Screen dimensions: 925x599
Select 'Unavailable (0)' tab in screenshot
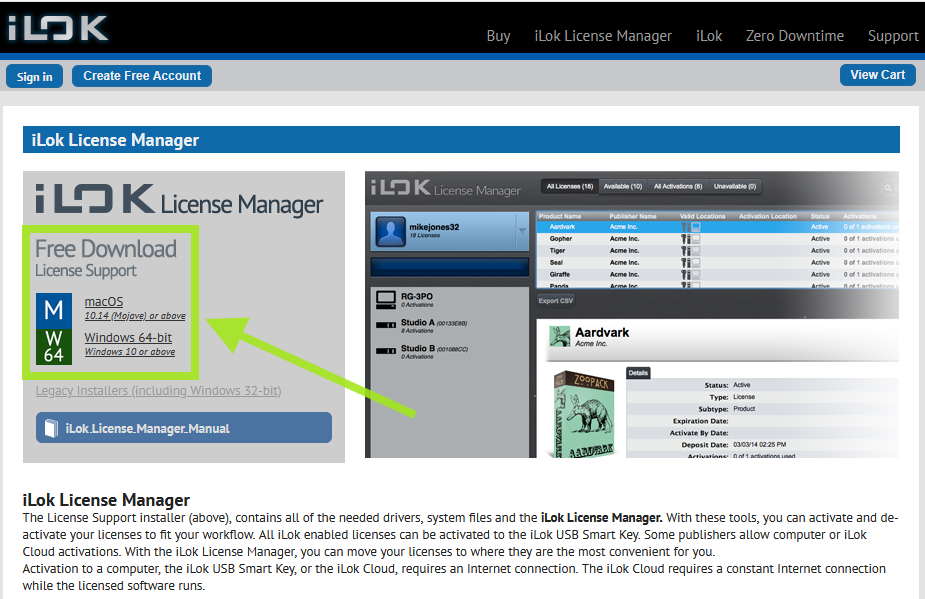pos(734,186)
